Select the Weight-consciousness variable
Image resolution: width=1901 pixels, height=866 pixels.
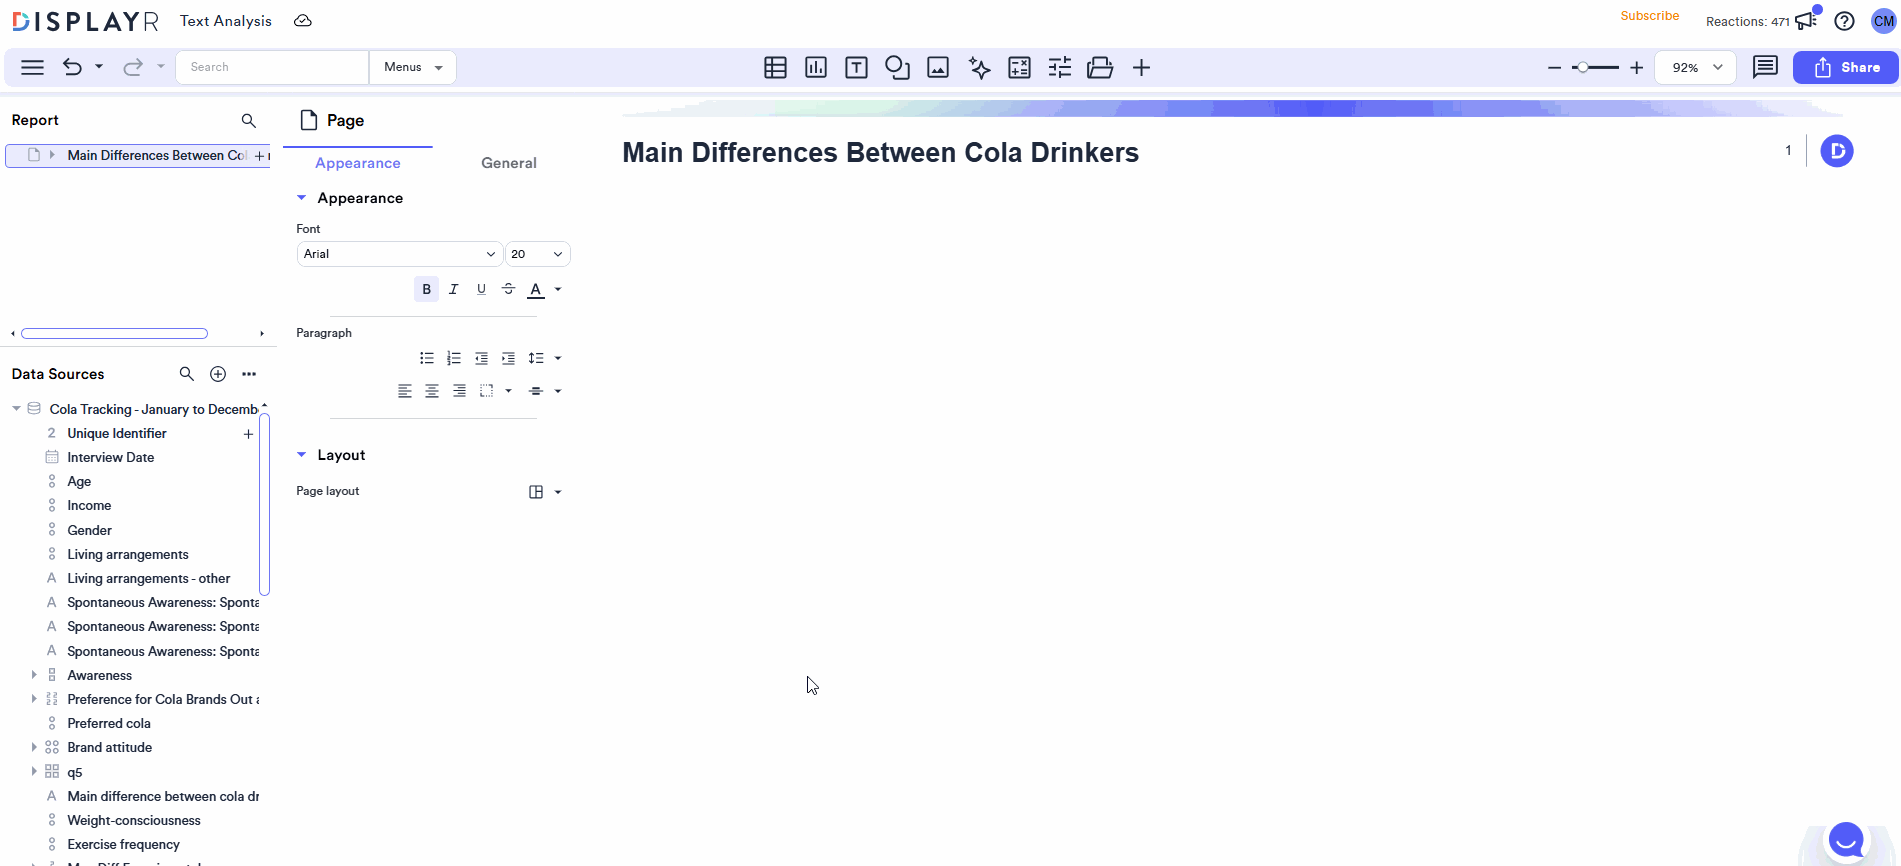134,820
